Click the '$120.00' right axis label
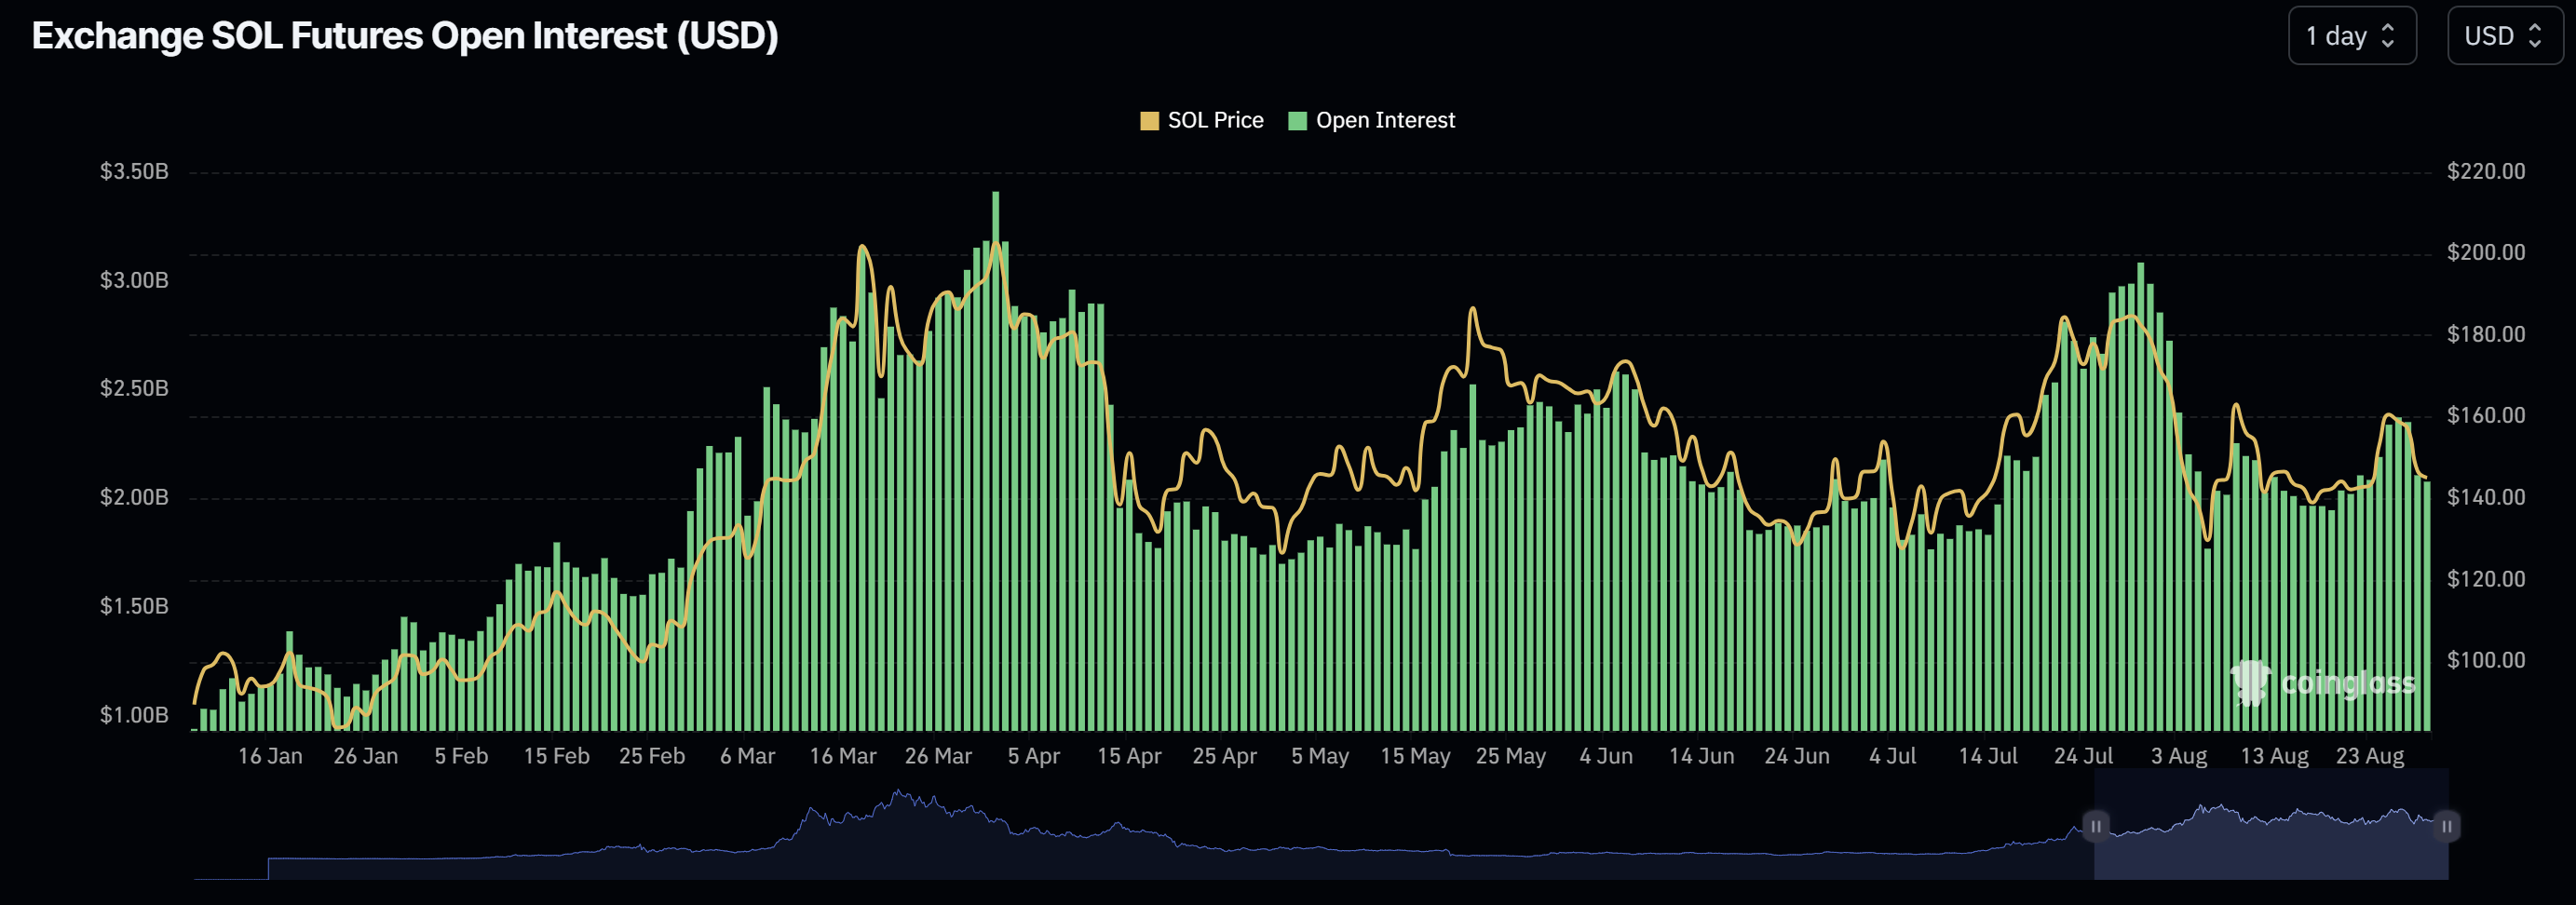 pyautogui.click(x=2486, y=579)
